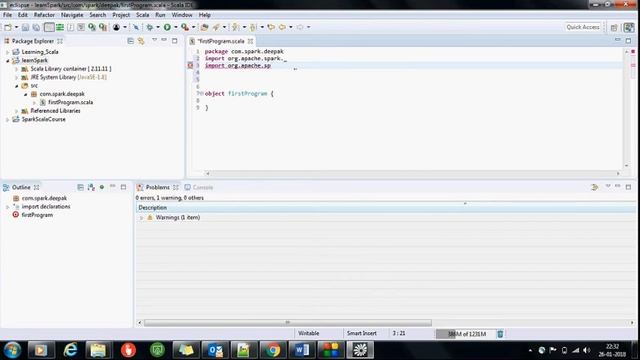Click the Last Edit Location arrow icon
Screen dimensions: 640x360
271,27
